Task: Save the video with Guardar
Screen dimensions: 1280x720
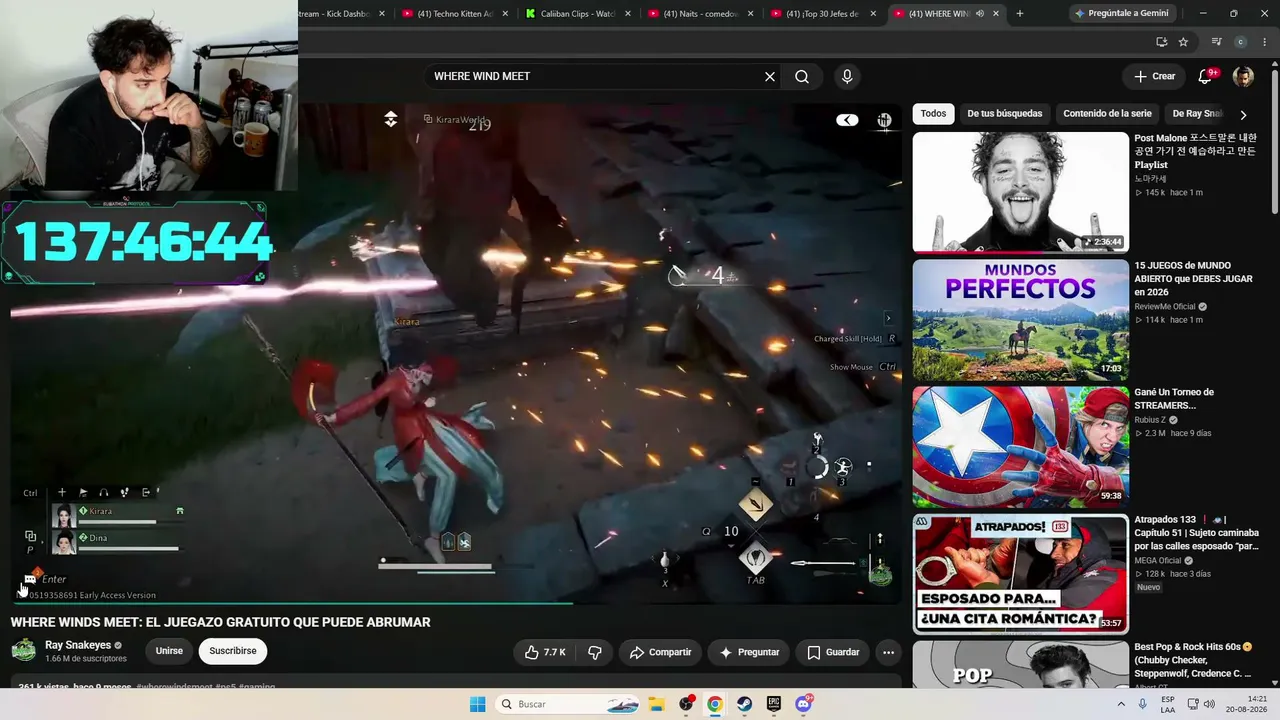Action: 833,652
